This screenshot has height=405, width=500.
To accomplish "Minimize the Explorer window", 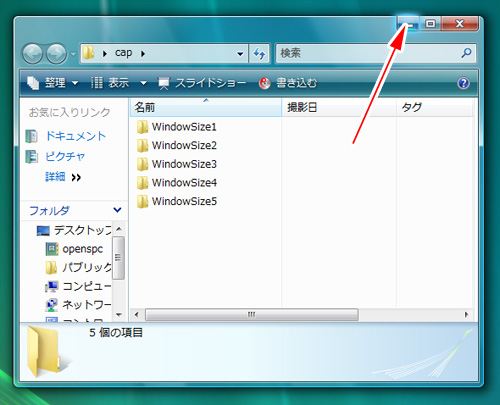I will [408, 24].
